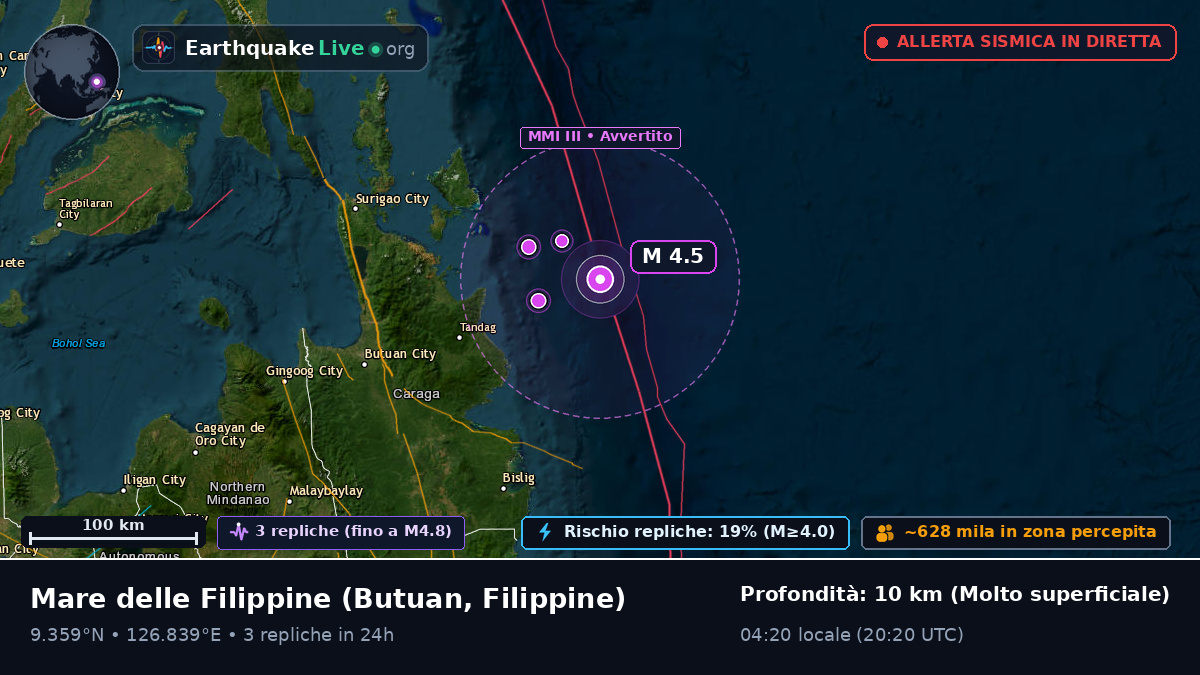Click the "Caraga" region label

(416, 394)
